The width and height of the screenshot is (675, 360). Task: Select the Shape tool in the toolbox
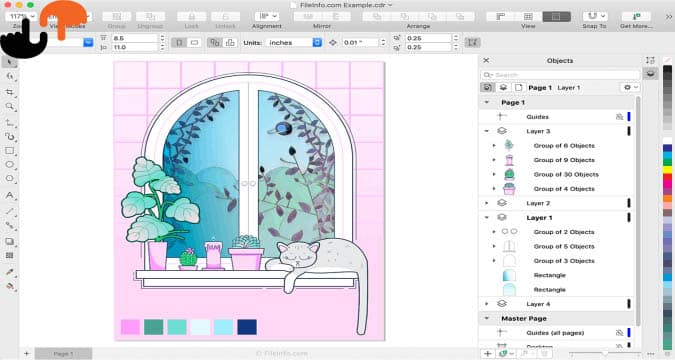(x=9, y=77)
